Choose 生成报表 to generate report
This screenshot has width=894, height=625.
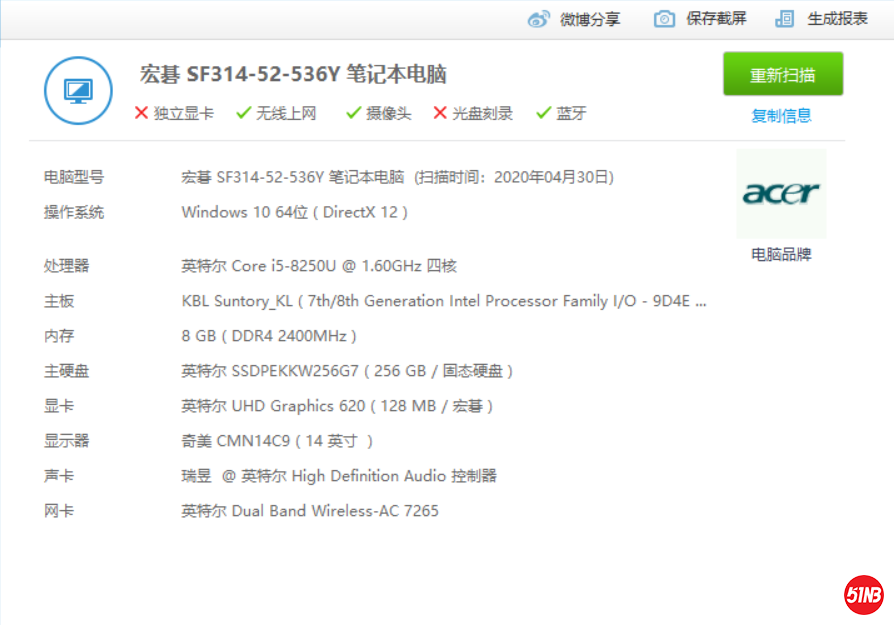838,19
